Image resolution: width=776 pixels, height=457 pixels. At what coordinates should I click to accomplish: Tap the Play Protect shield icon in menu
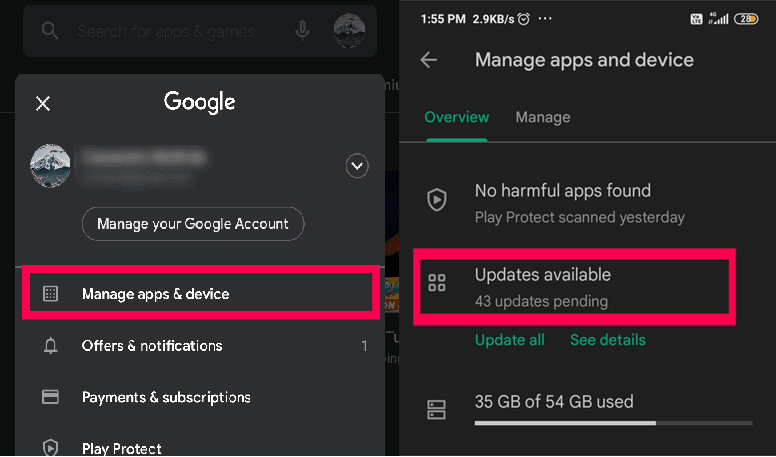point(50,448)
